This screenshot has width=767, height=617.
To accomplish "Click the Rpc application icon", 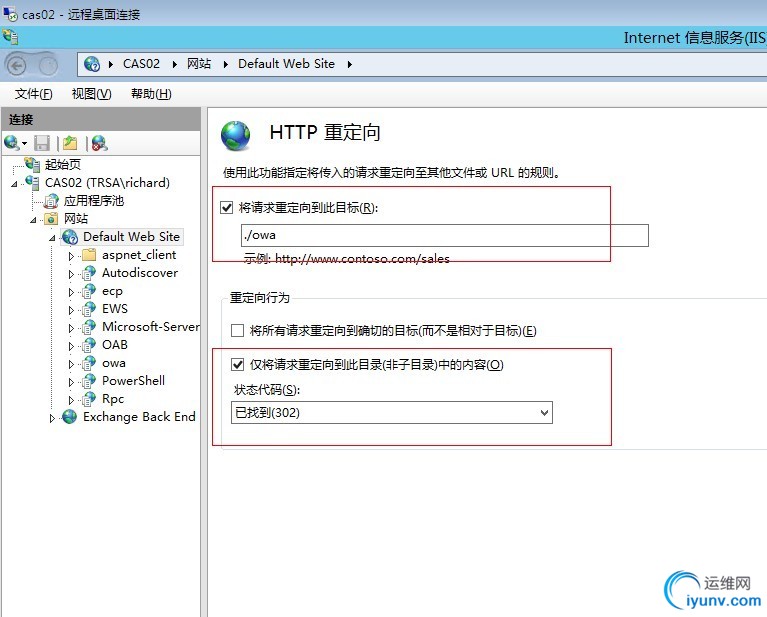I will coord(89,399).
